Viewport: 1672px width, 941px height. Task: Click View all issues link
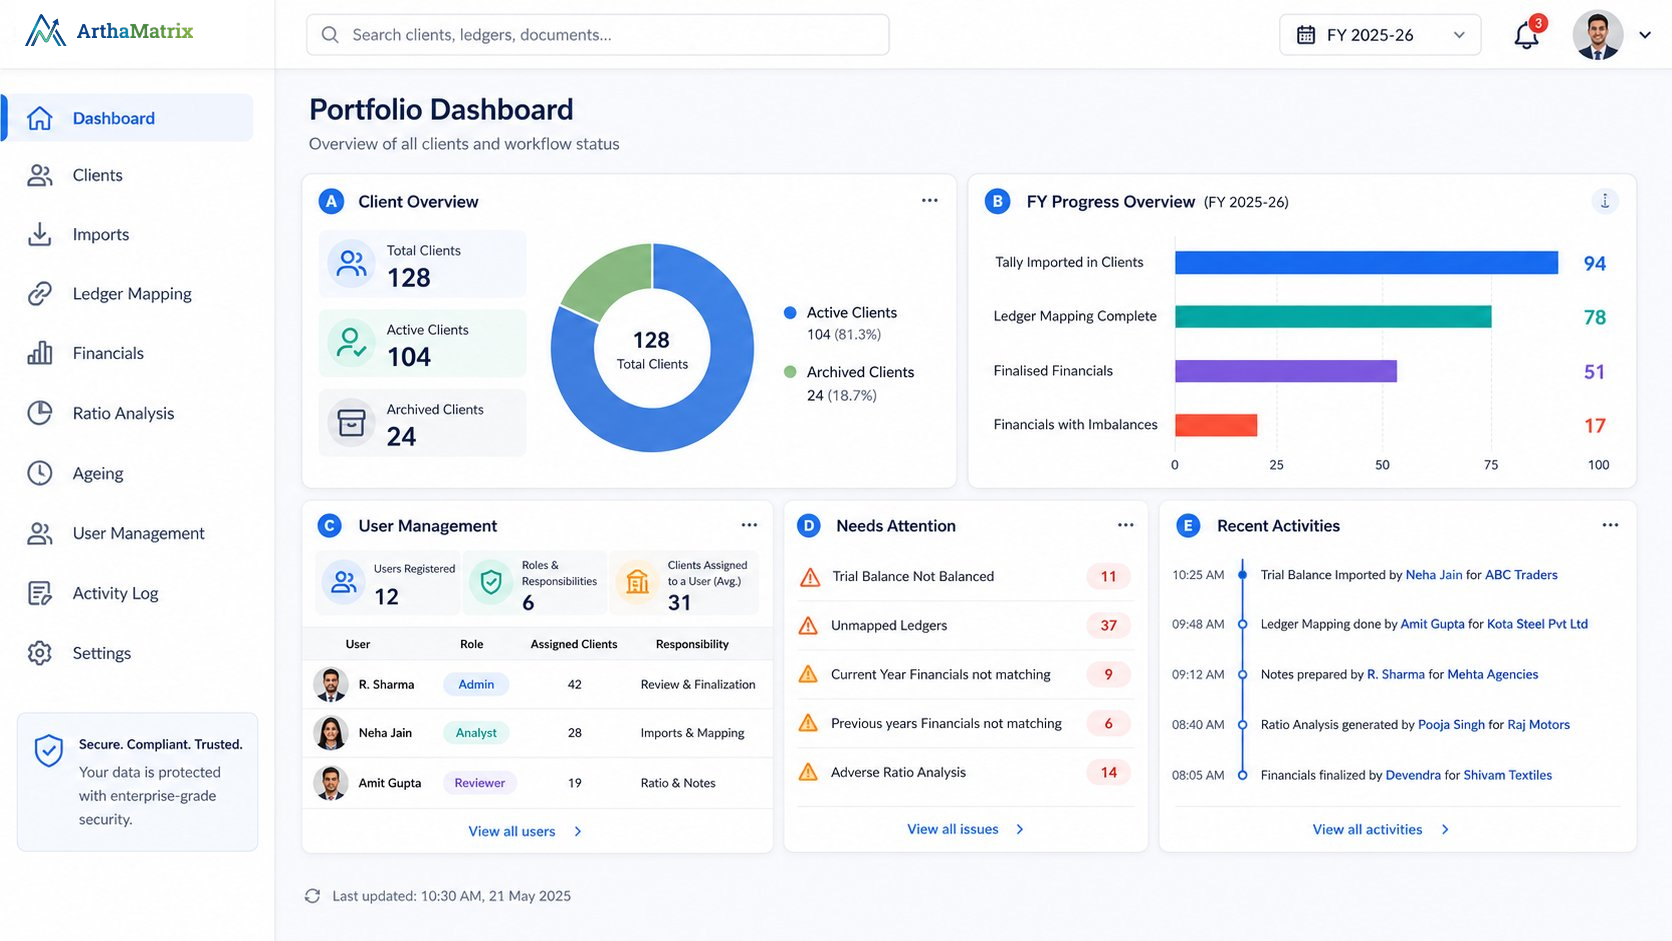coord(965,829)
